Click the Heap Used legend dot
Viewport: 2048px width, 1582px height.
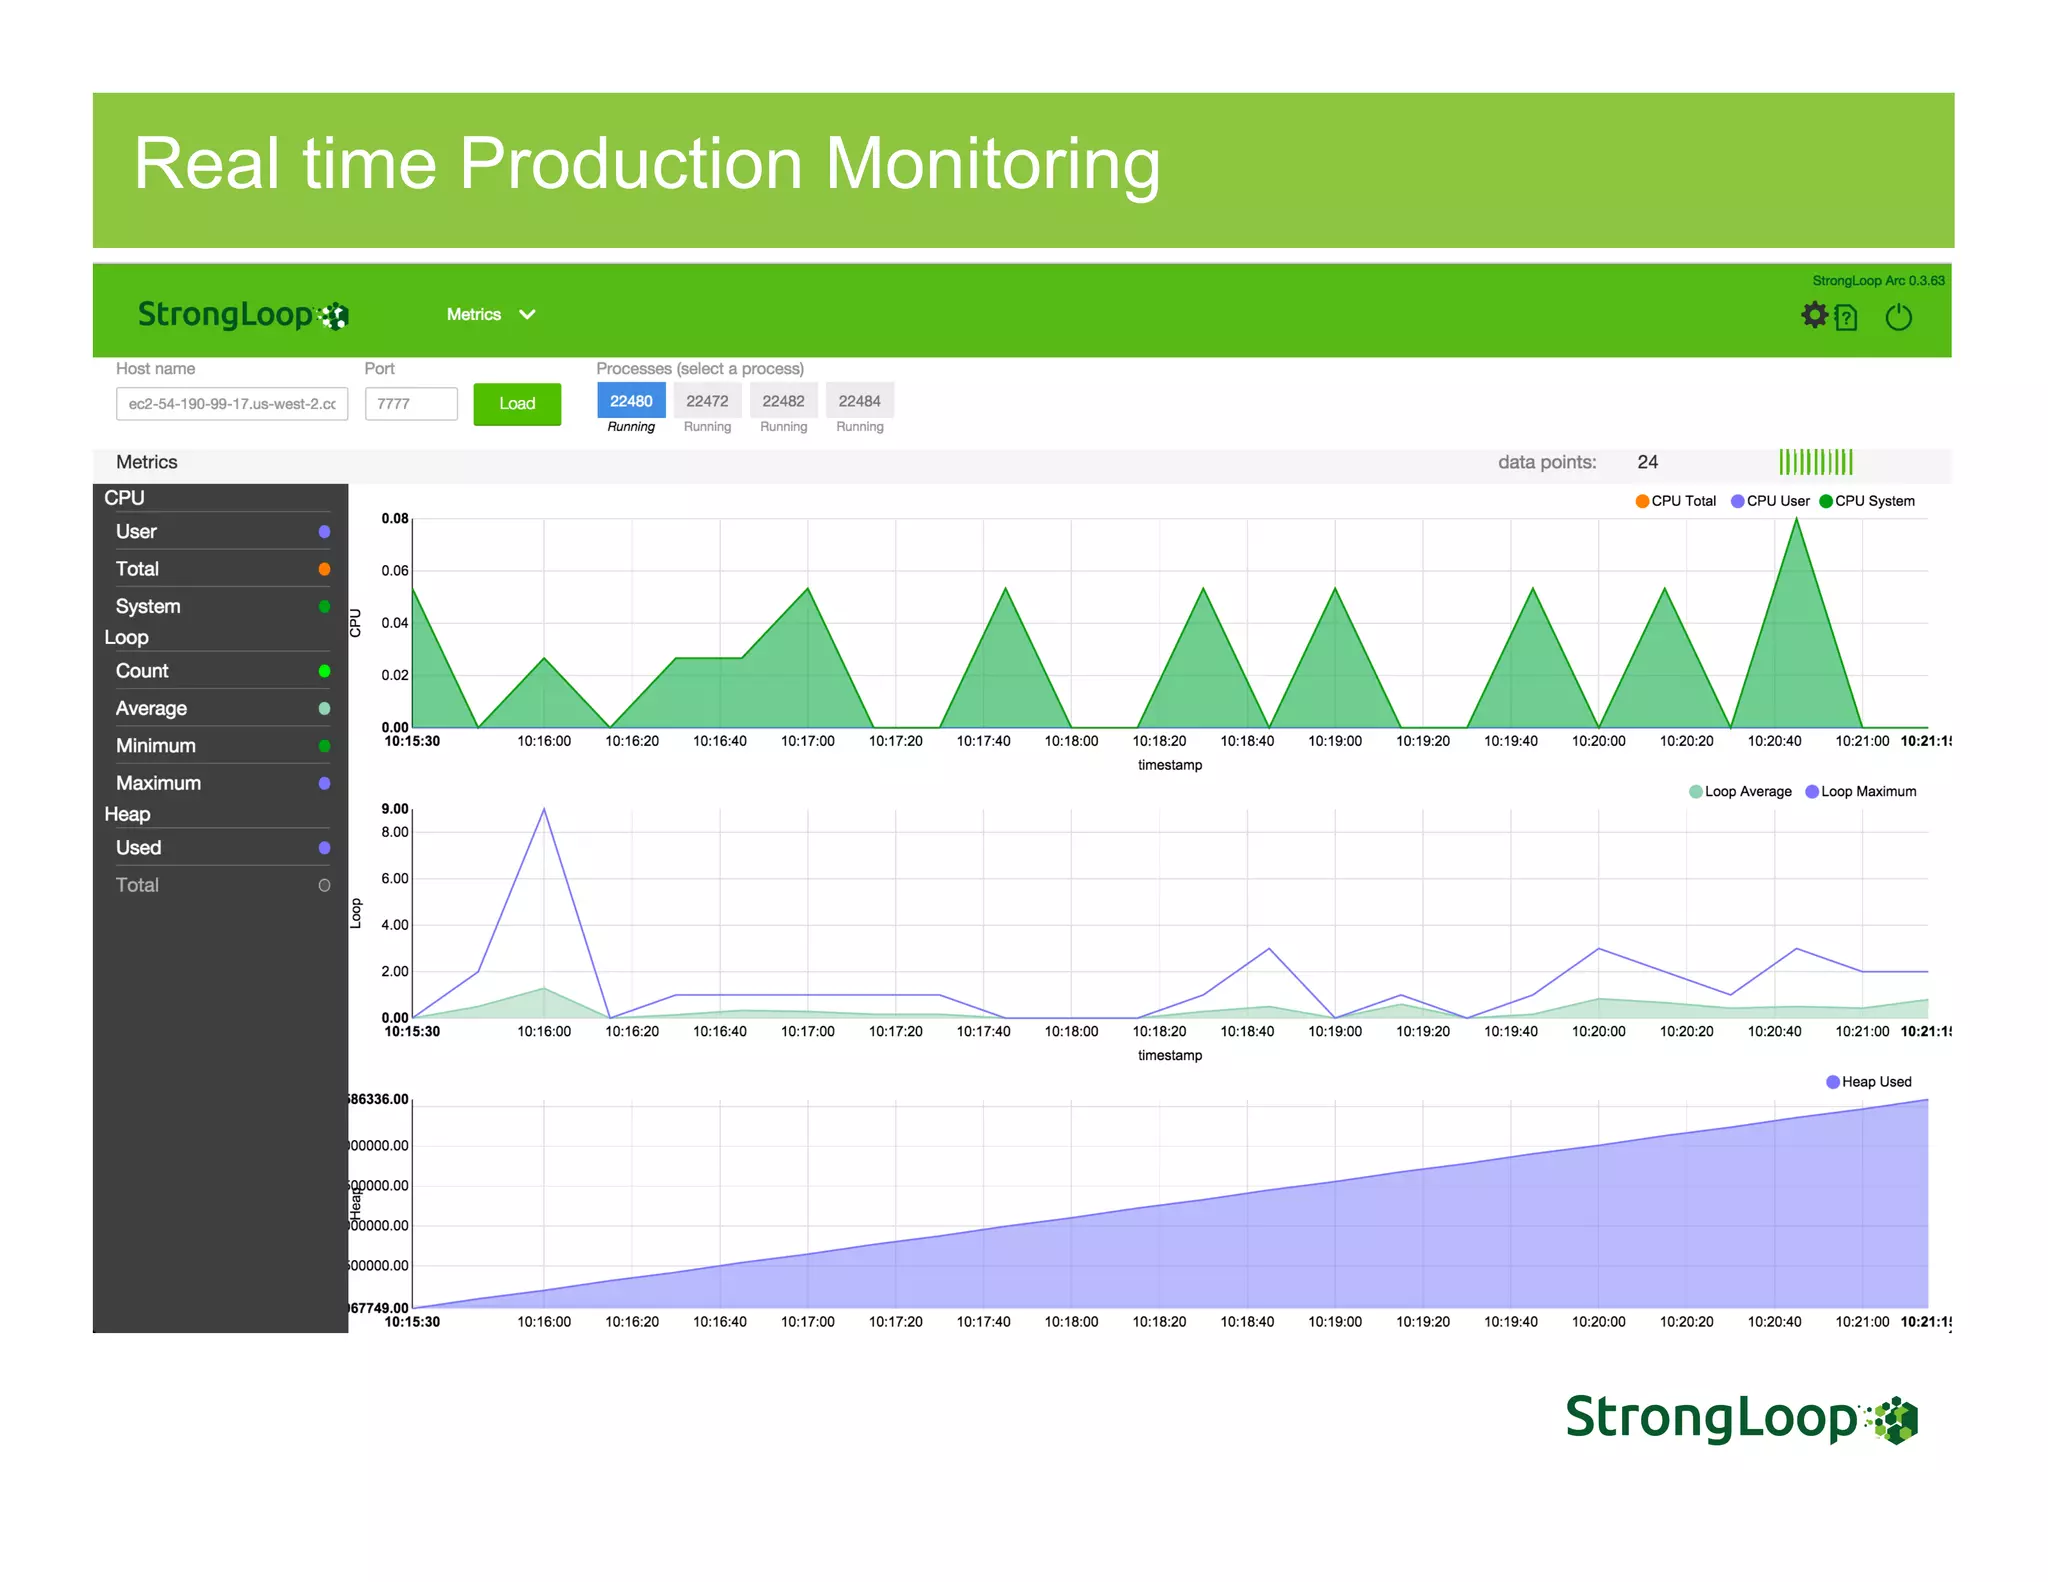[1833, 1082]
